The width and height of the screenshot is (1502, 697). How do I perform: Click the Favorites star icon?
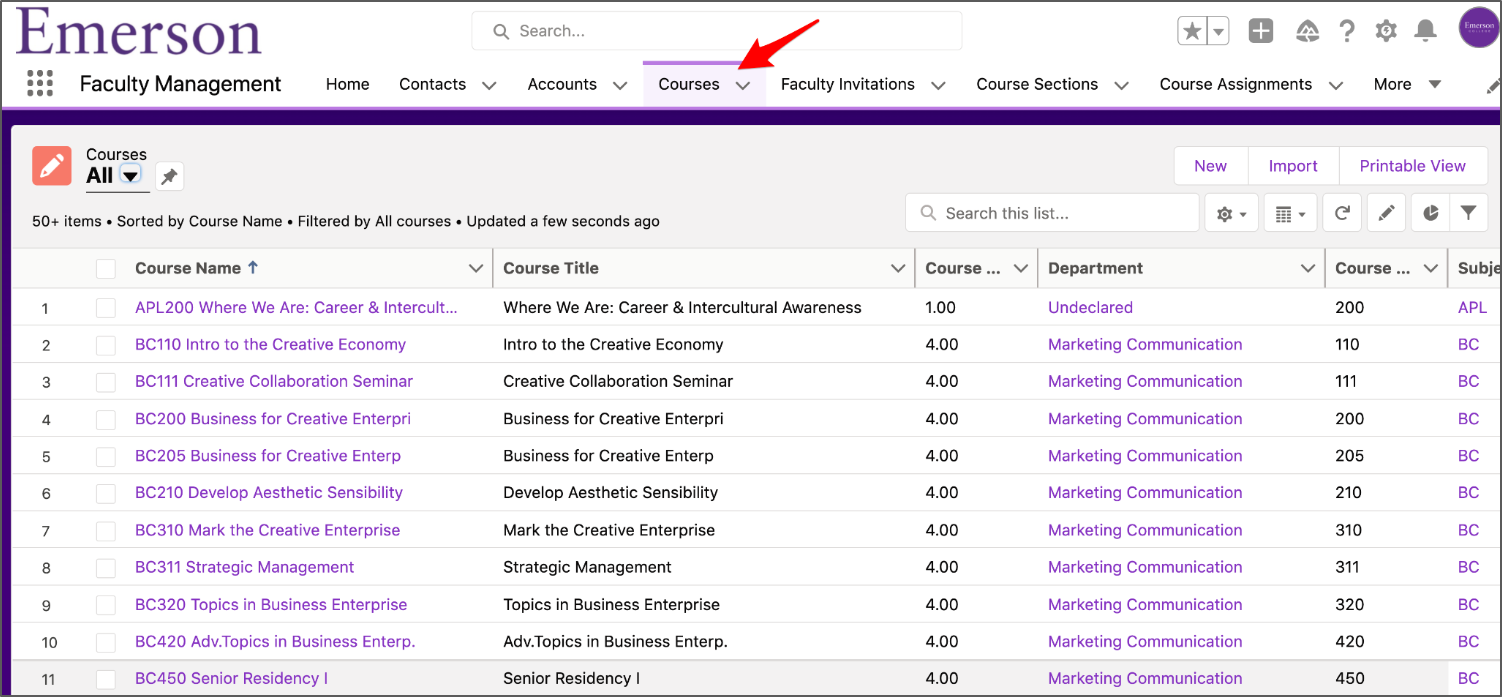point(1193,31)
